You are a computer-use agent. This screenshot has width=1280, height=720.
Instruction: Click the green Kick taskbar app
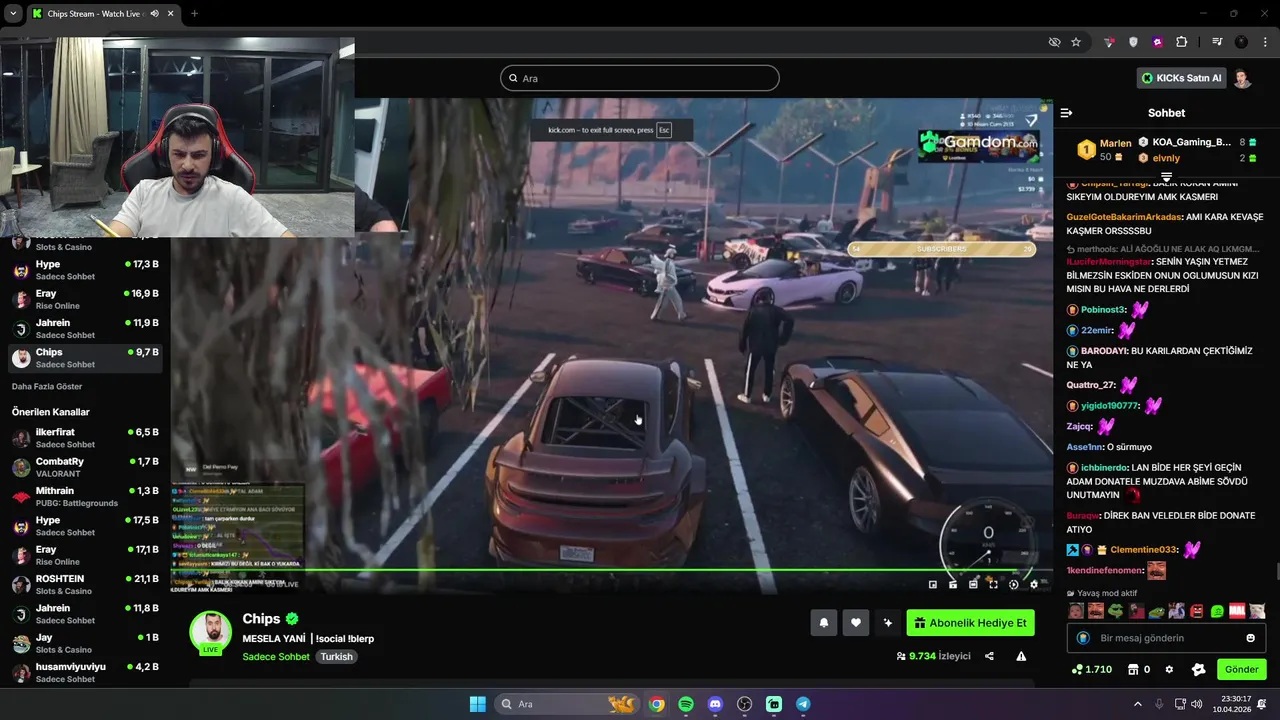click(x=774, y=704)
